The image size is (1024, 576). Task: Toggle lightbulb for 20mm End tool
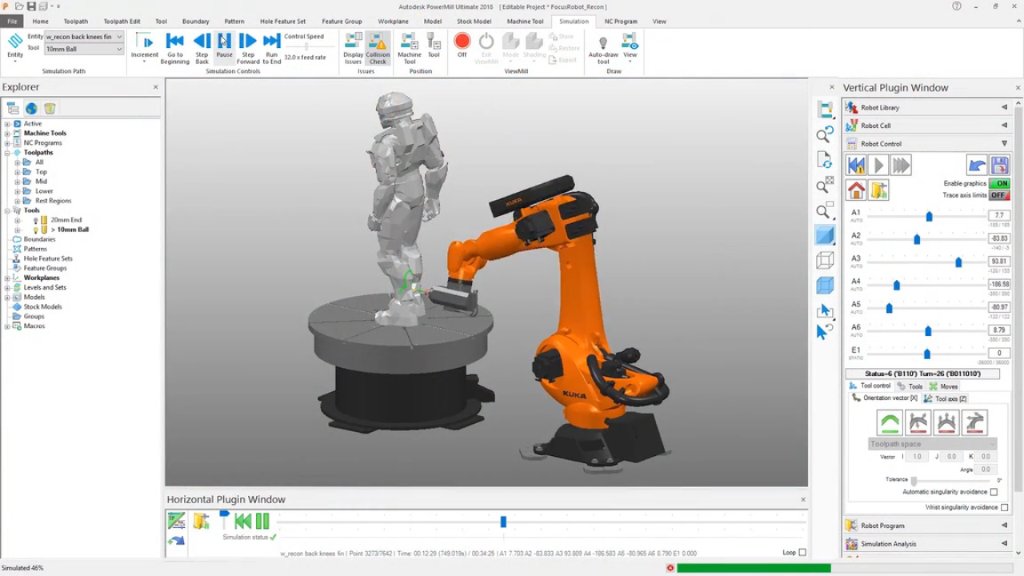[x=36, y=220]
